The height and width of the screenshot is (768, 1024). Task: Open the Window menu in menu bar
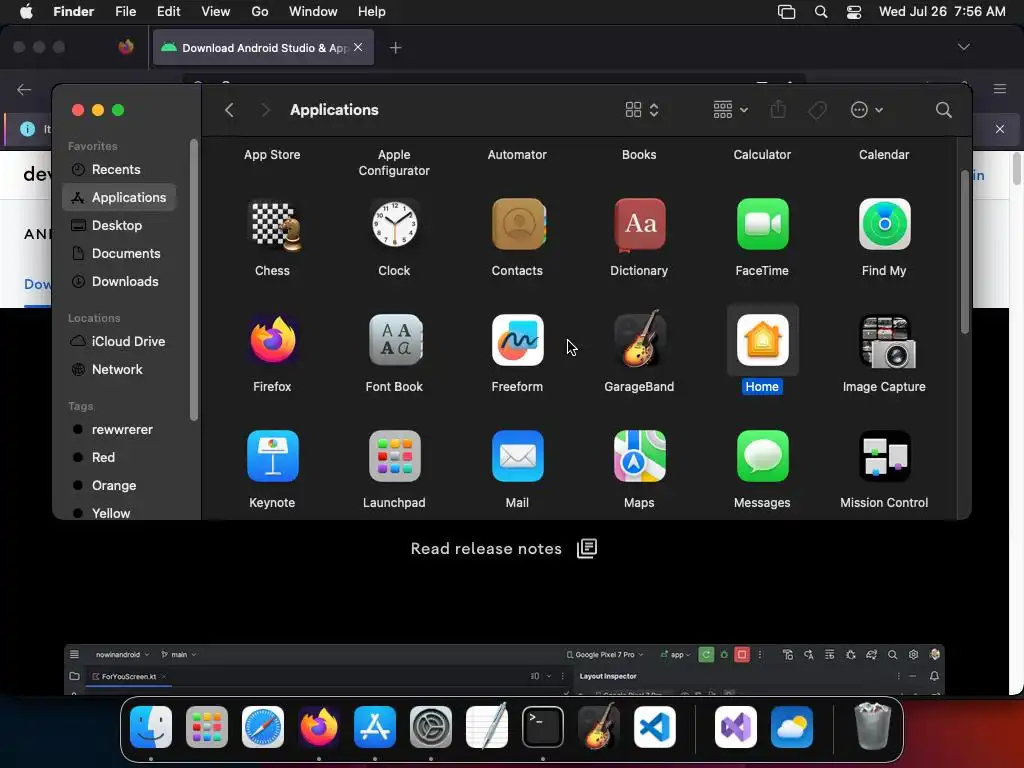pos(313,12)
